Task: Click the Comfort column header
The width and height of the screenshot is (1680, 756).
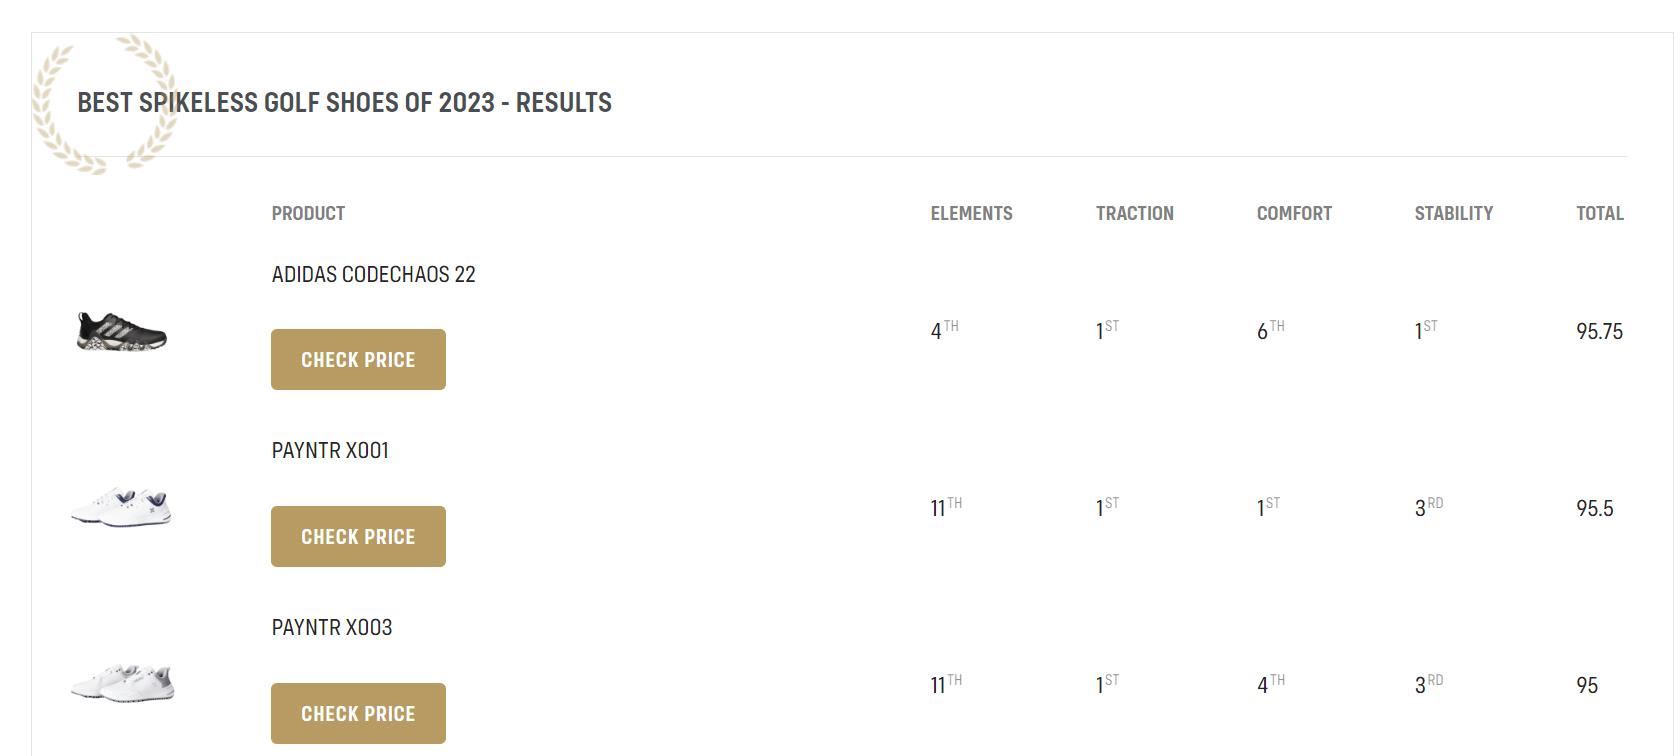Action: 1294,213
